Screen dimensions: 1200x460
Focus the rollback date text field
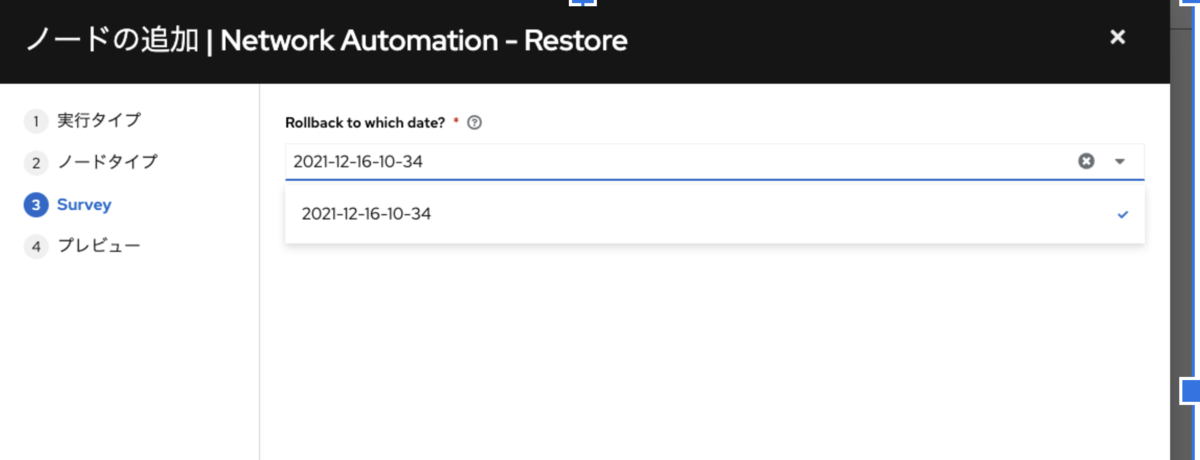coord(678,161)
